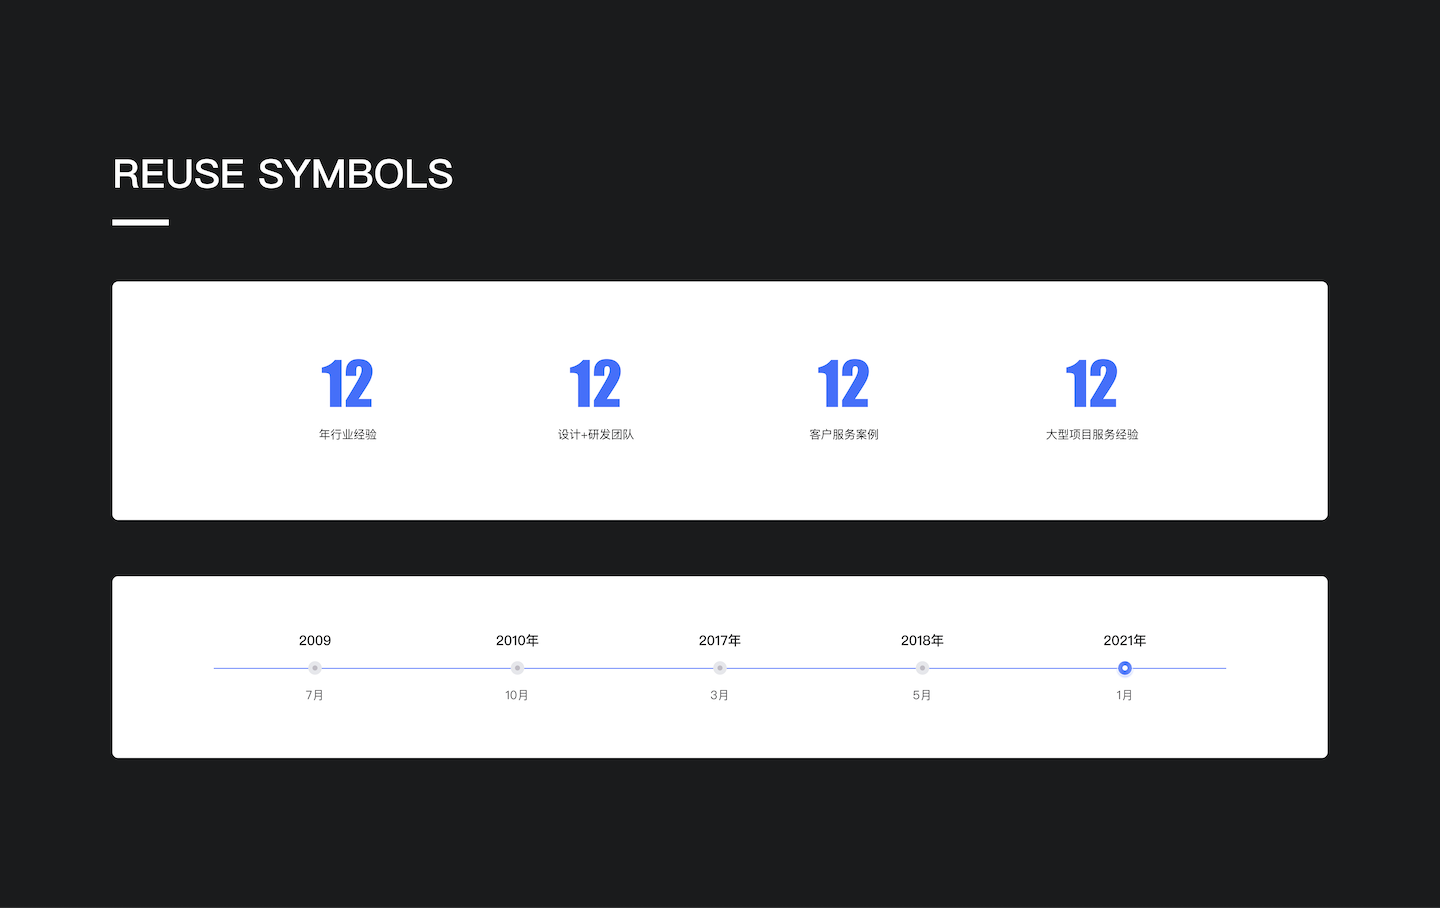Click the 2009 year label

pyautogui.click(x=315, y=640)
